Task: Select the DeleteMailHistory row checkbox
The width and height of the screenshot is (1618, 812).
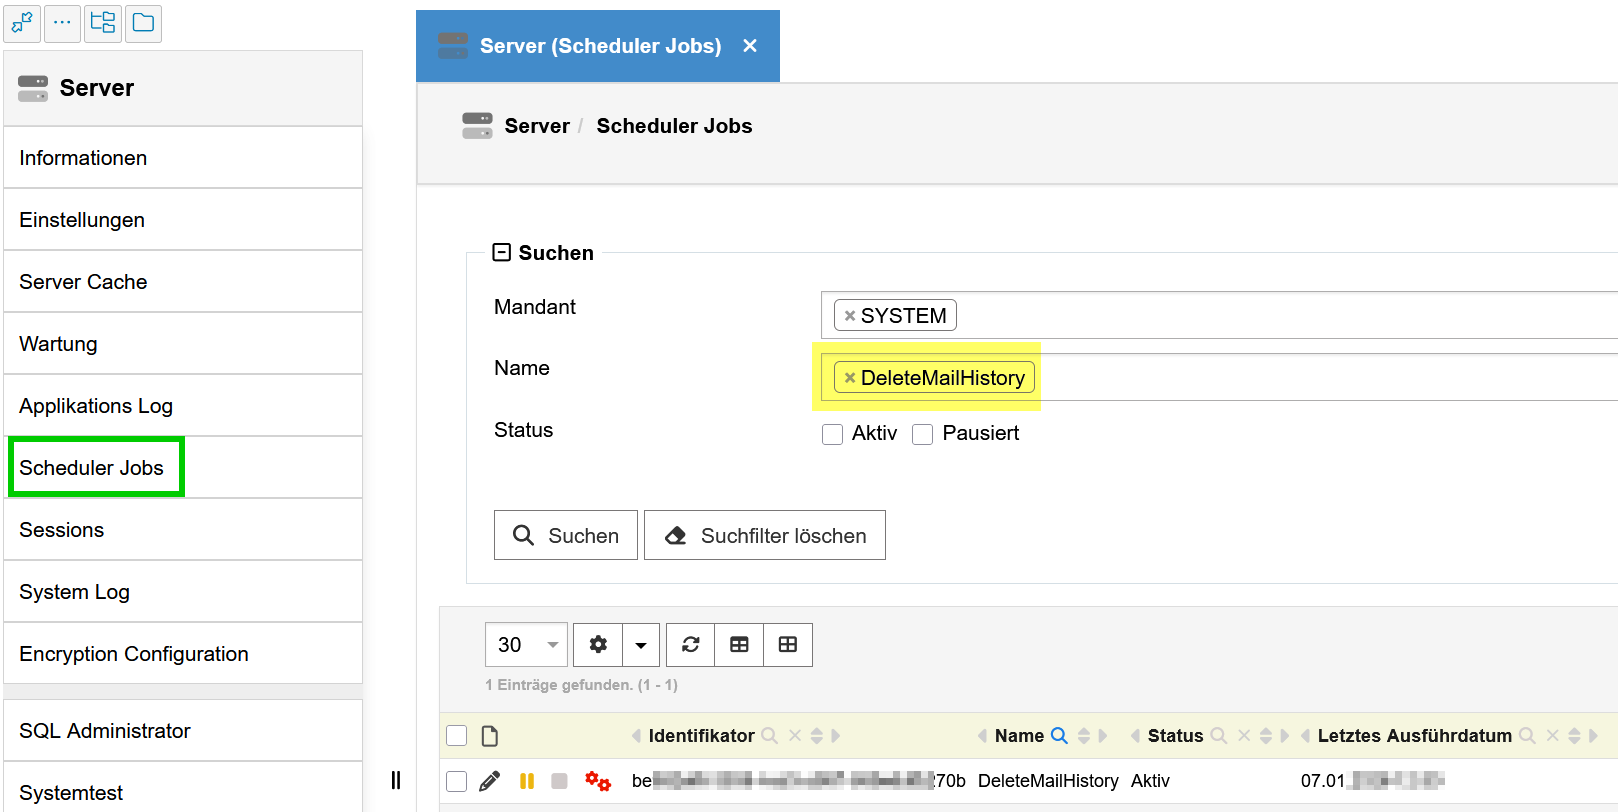Action: 457,781
